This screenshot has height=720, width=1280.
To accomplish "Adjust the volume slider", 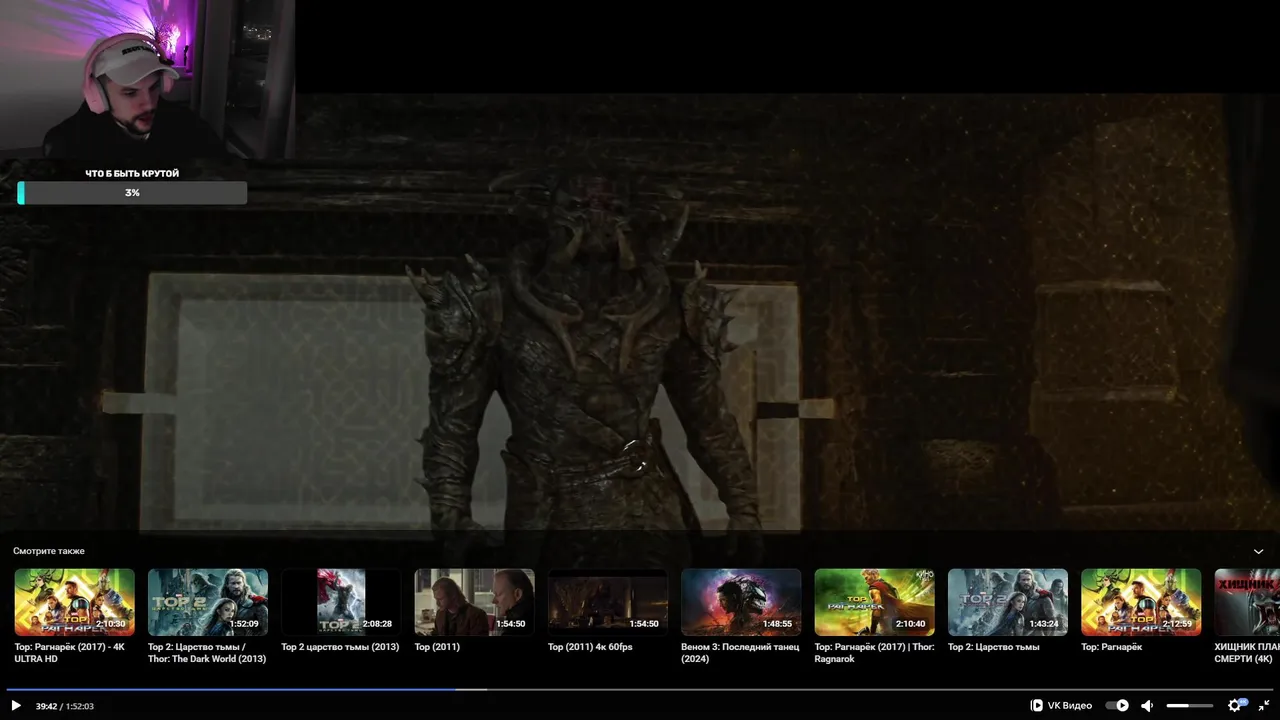I will 1190,706.
